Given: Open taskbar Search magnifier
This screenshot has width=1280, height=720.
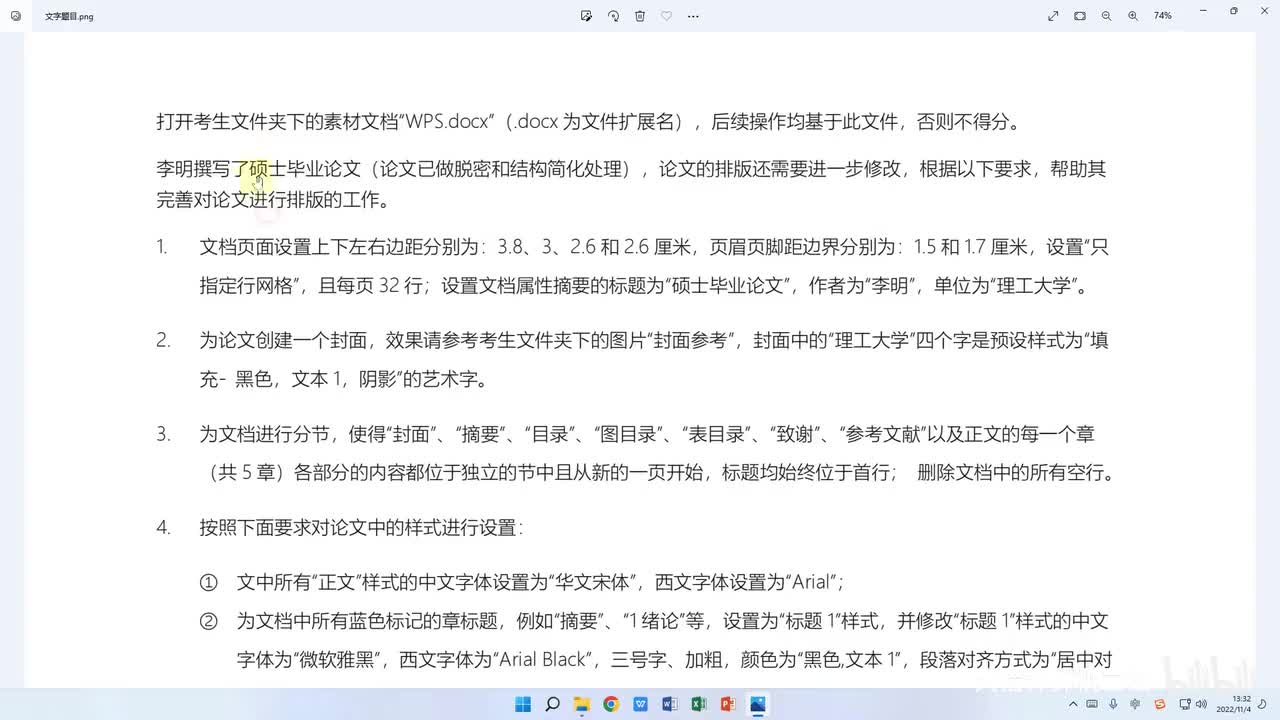Looking at the screenshot, I should tap(552, 704).
